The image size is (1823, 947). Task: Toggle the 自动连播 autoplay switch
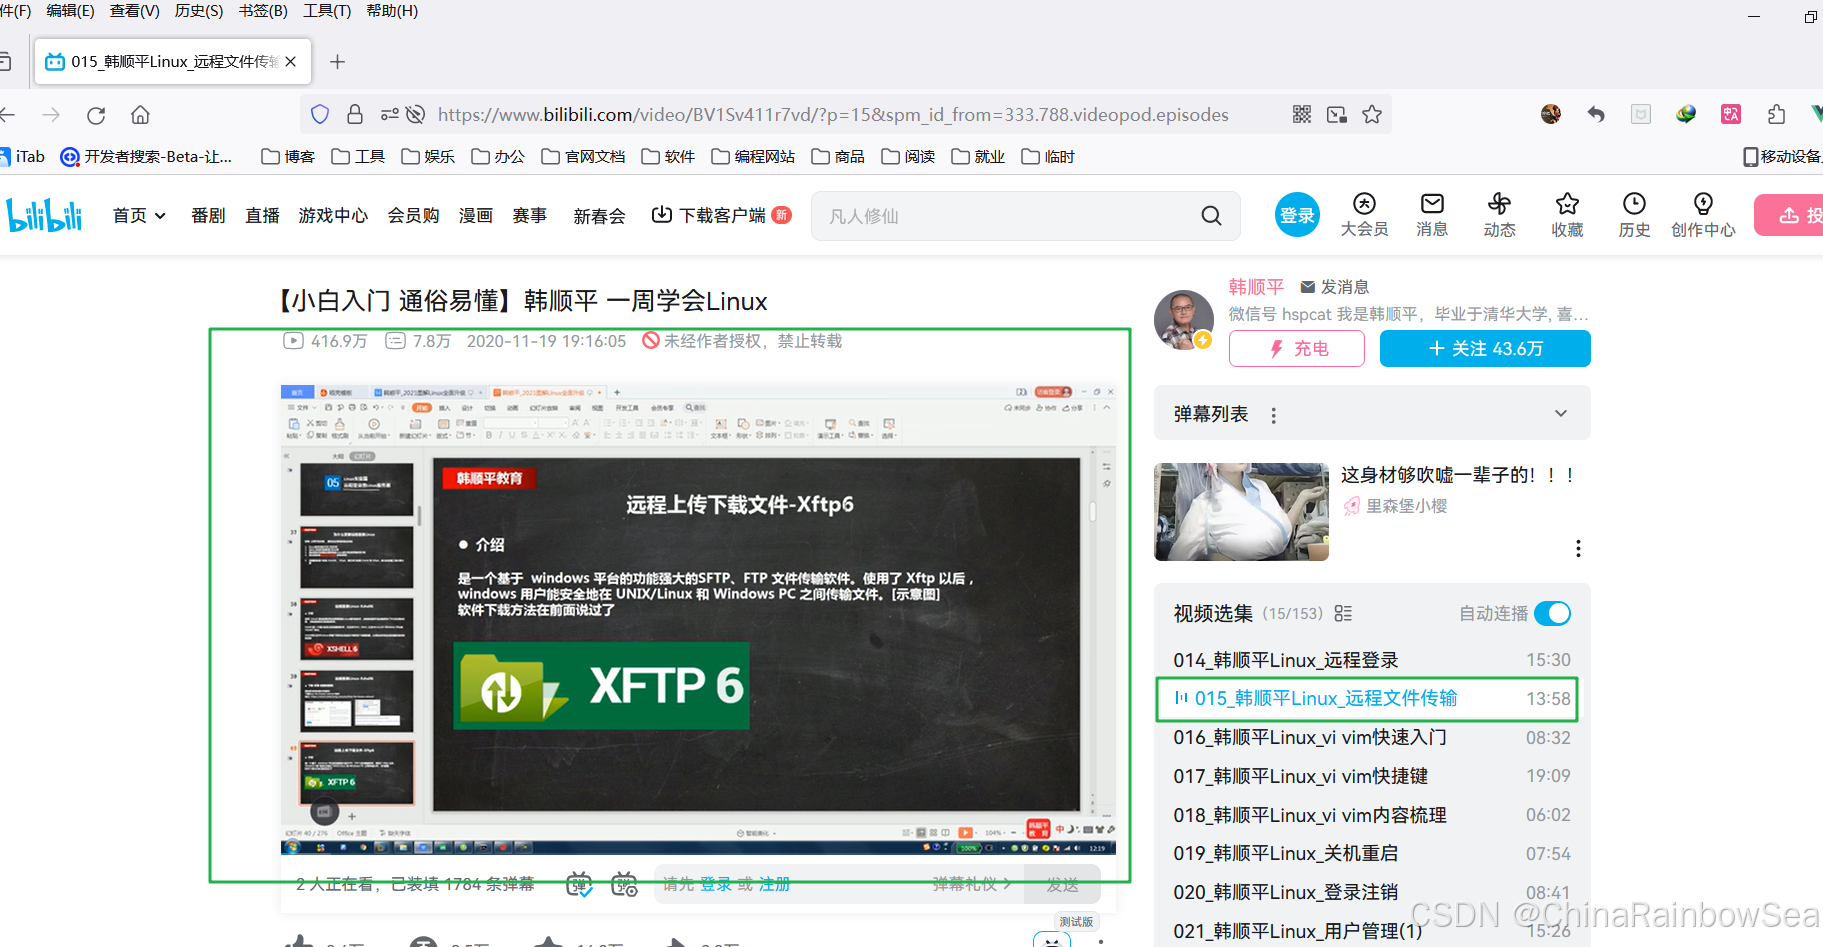pyautogui.click(x=1552, y=613)
